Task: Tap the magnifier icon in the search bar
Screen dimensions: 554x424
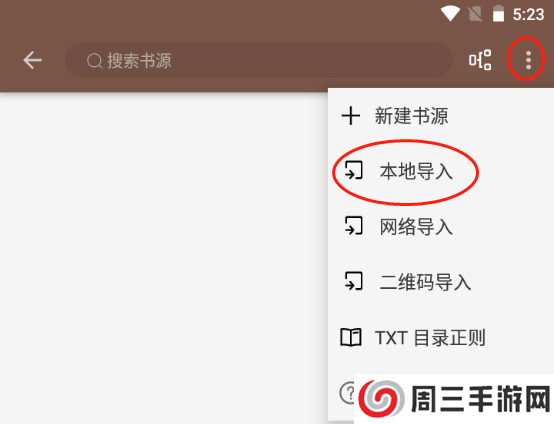Action: pyautogui.click(x=94, y=60)
